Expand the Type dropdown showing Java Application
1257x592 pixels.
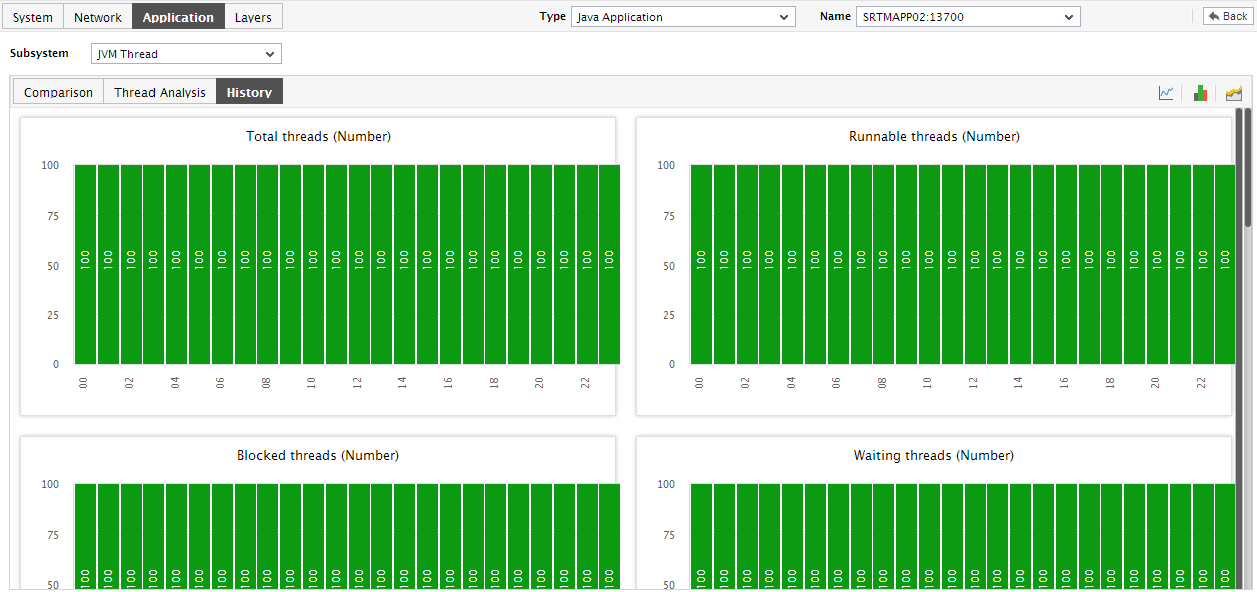683,17
